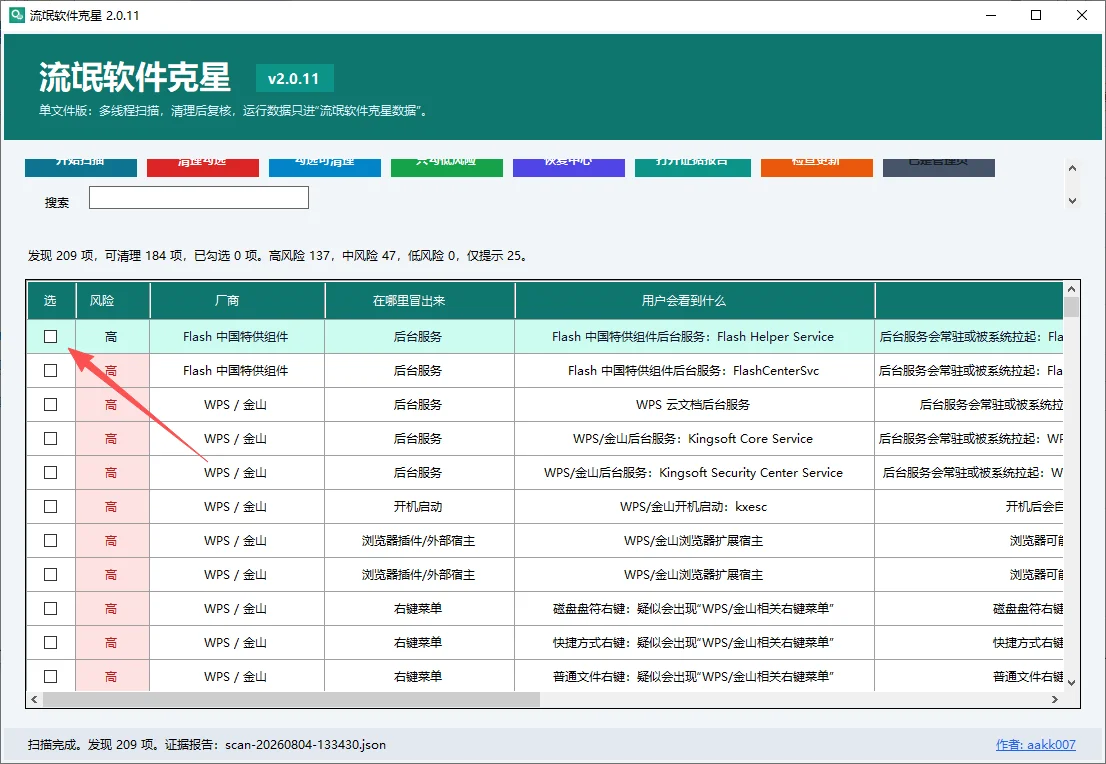Click the table's horizontal scroll-right arrow
This screenshot has width=1106, height=764.
[1055, 699]
